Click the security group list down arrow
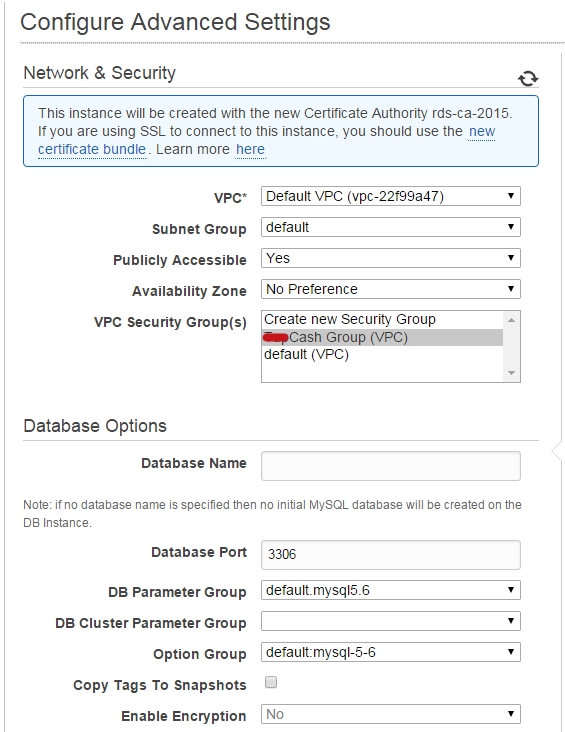The width and height of the screenshot is (565, 732). coord(511,373)
